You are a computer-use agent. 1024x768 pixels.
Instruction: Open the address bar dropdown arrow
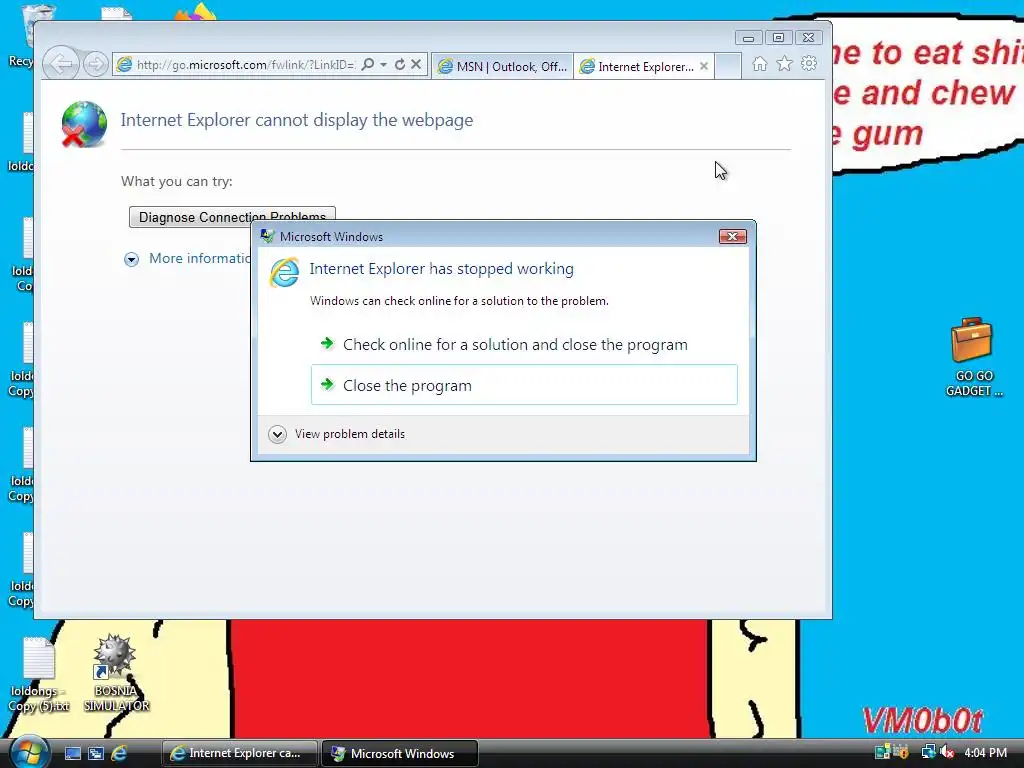pos(383,64)
